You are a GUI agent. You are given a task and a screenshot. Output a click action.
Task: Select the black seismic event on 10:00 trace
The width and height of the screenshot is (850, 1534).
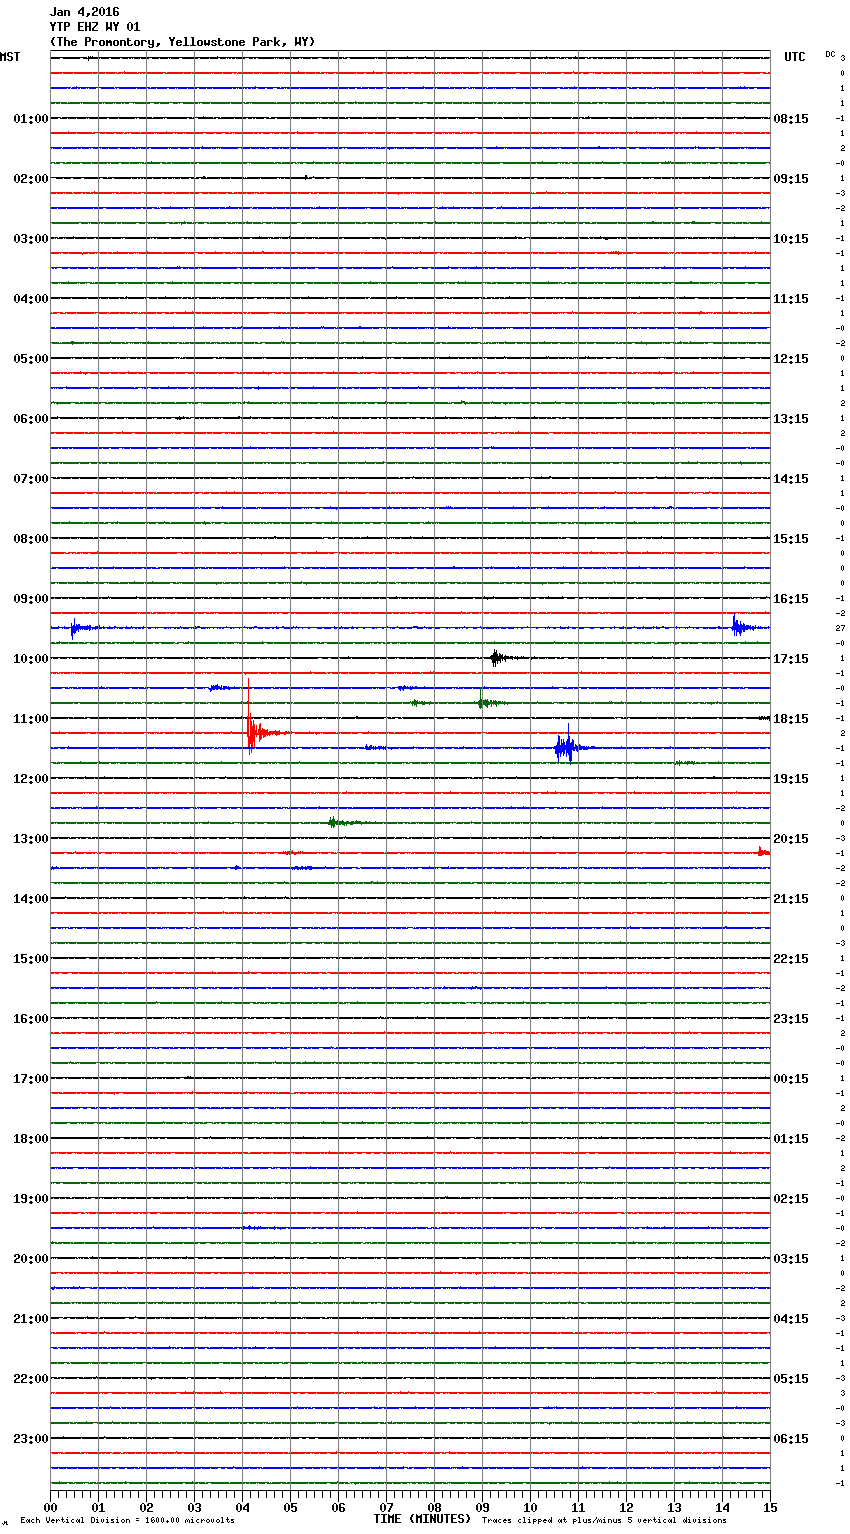click(497, 657)
